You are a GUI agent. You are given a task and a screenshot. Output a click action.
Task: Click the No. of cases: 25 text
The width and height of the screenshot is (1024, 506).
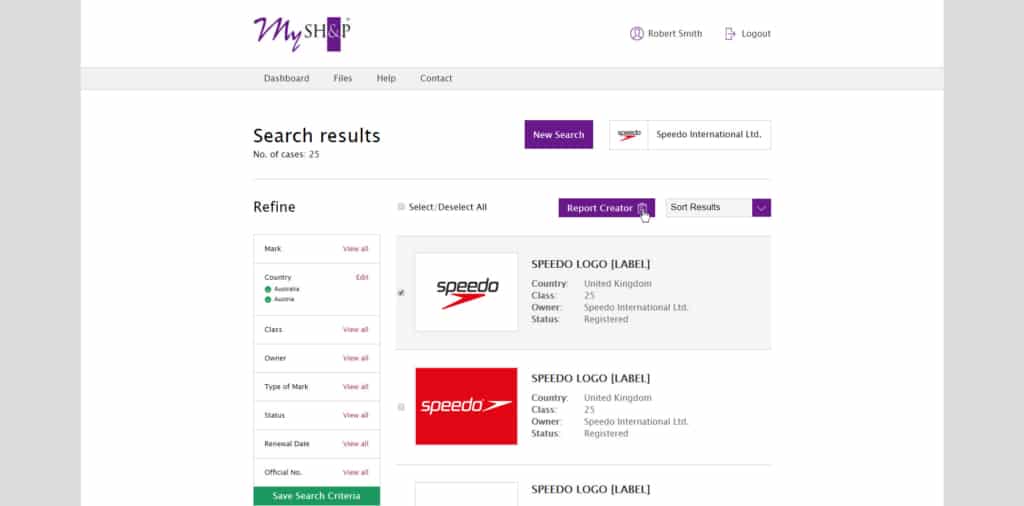click(286, 155)
